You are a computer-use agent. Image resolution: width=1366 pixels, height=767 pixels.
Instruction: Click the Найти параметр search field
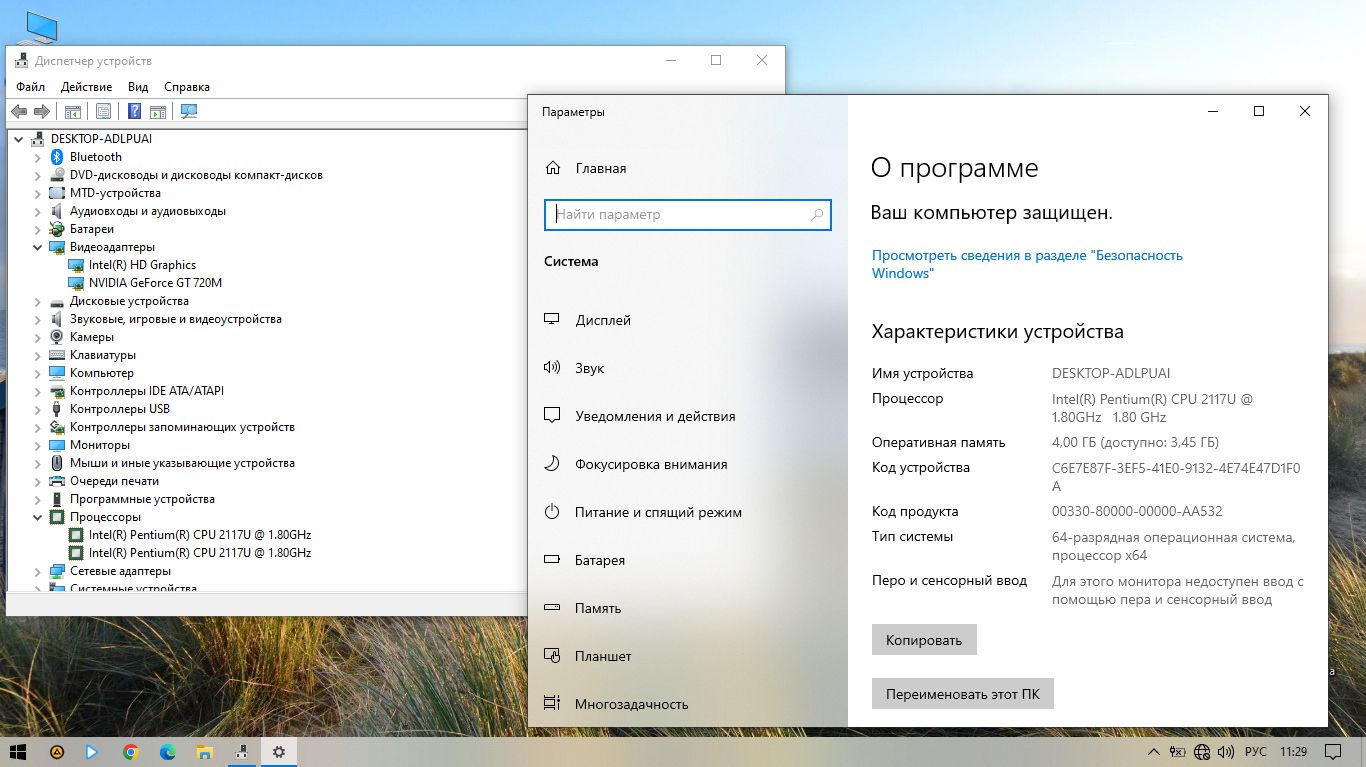[x=688, y=214]
